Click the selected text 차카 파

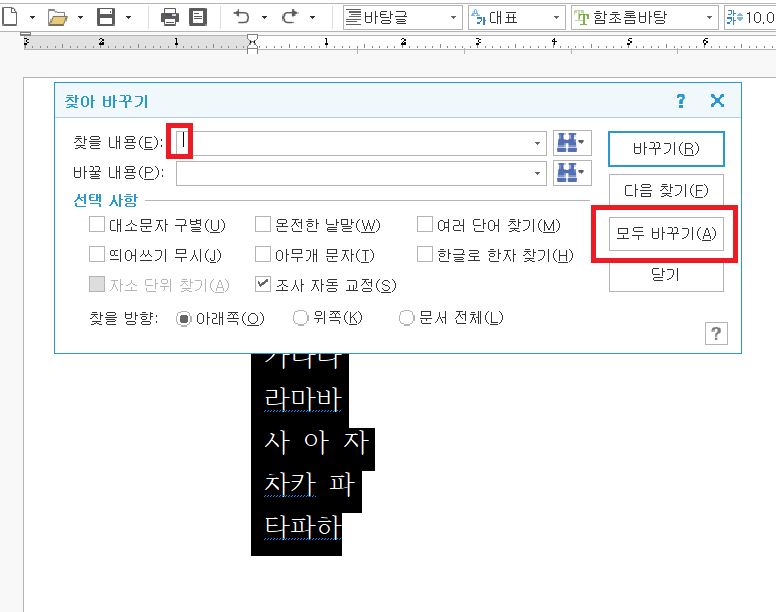(x=310, y=484)
